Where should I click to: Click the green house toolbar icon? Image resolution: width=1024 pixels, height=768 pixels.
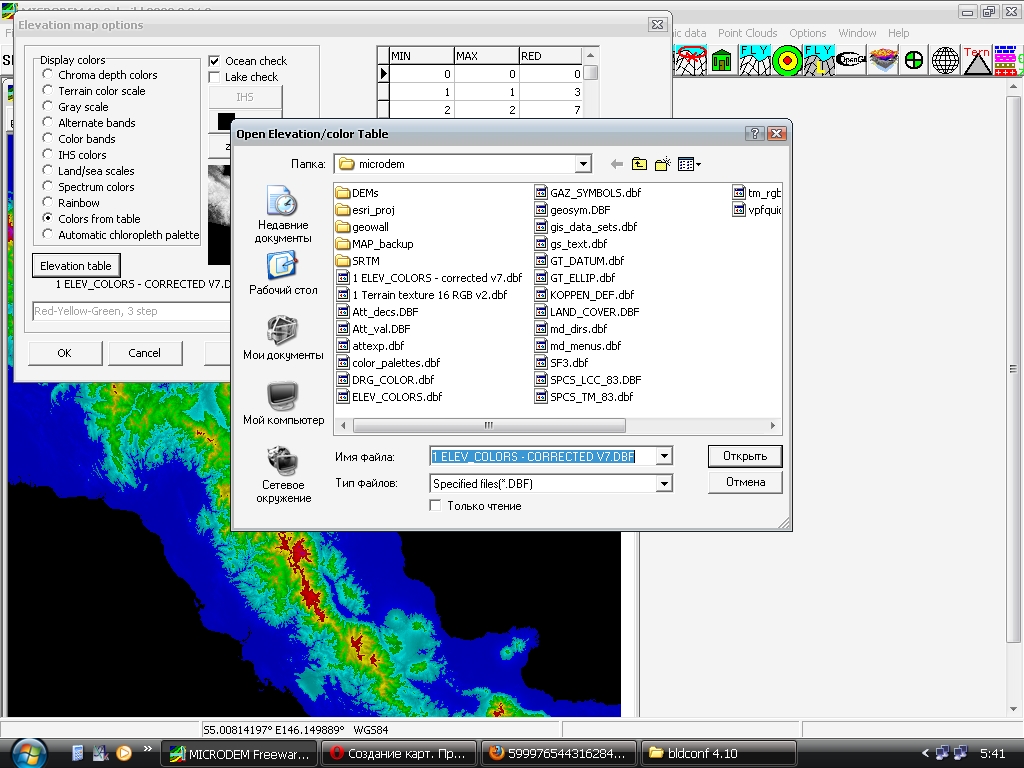[x=721, y=60]
